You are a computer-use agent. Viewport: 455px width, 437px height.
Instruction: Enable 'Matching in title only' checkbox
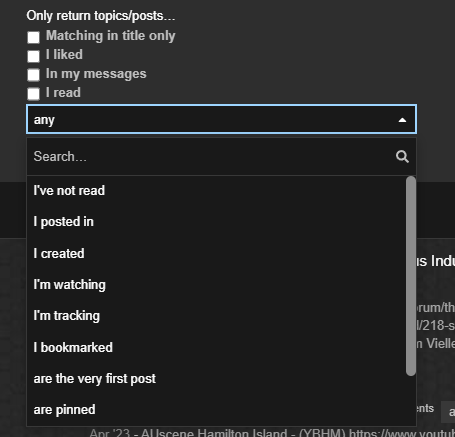coord(33,37)
